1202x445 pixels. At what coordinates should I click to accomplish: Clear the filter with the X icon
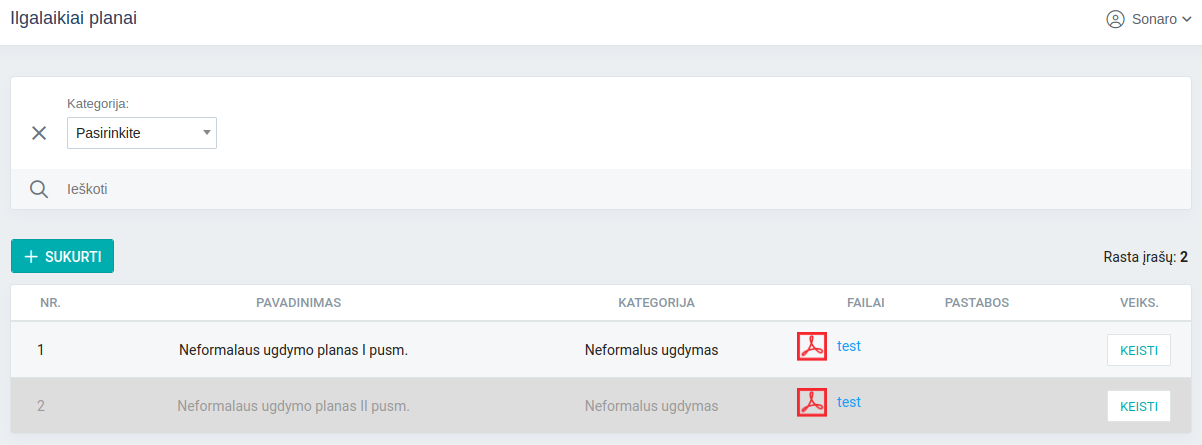(39, 133)
